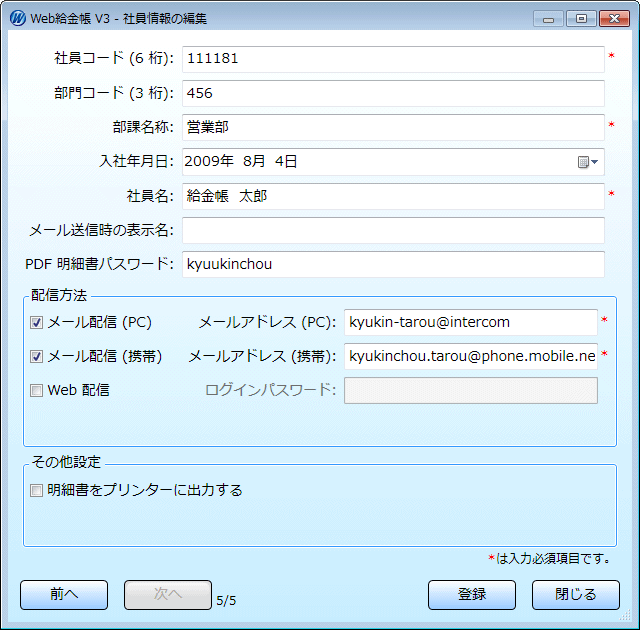Maximize the employee edit window

pos(580,18)
